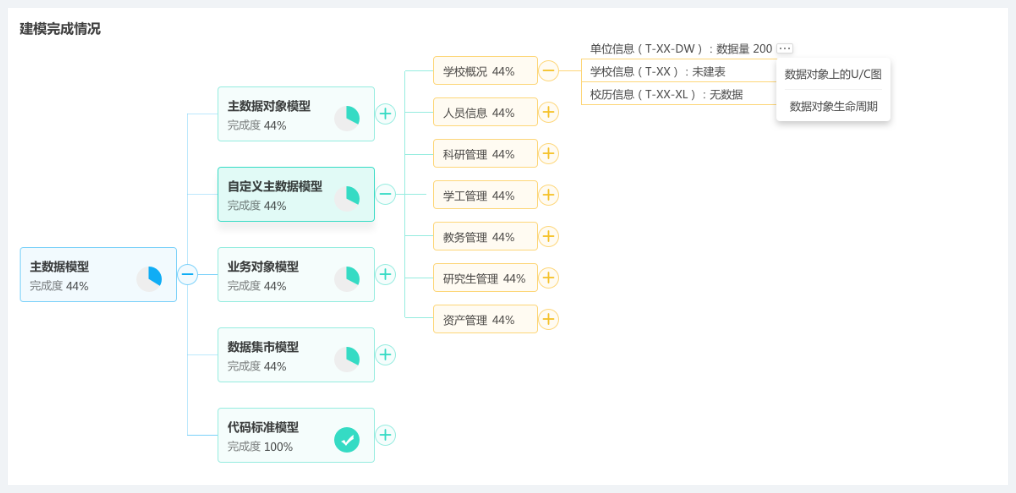Select the 学工管理 44% node
This screenshot has width=1016, height=493.
(485, 195)
